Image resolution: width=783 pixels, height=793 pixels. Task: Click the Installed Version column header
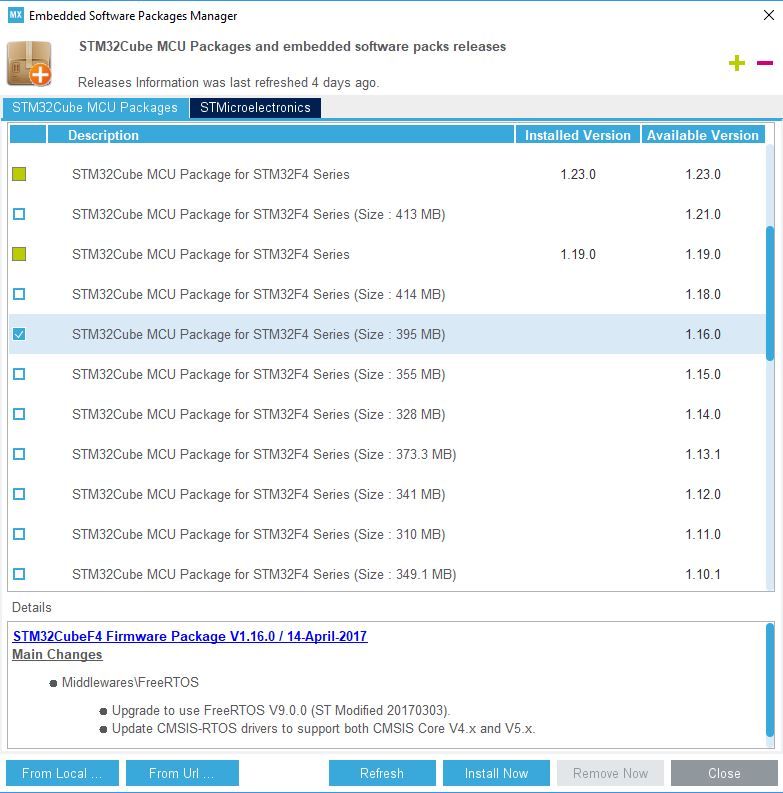tap(578, 135)
